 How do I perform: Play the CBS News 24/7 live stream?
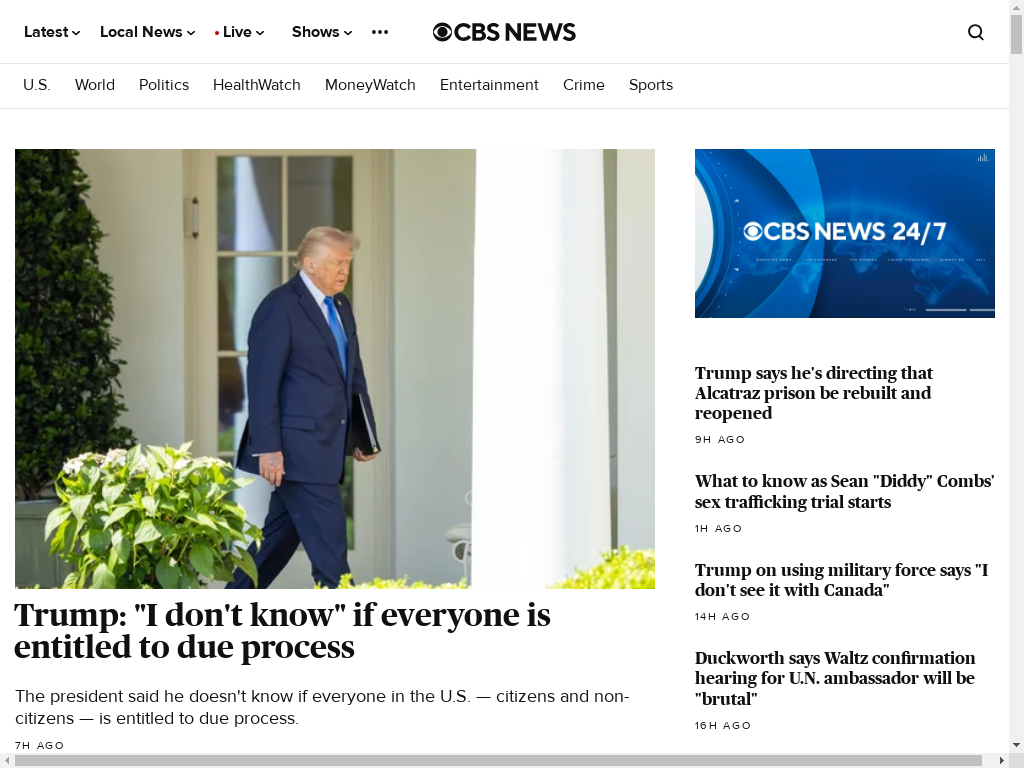[844, 233]
